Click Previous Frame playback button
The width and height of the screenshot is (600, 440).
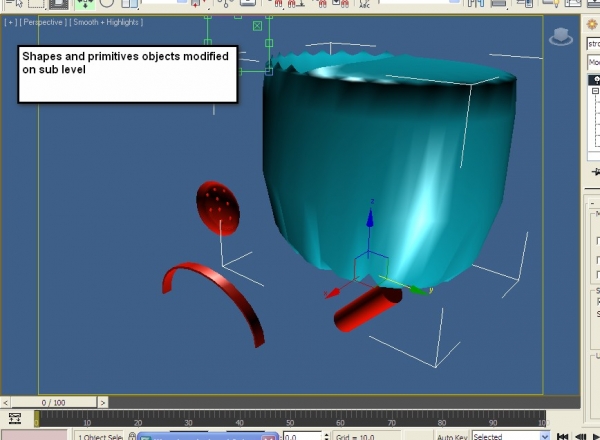[x=580, y=436]
